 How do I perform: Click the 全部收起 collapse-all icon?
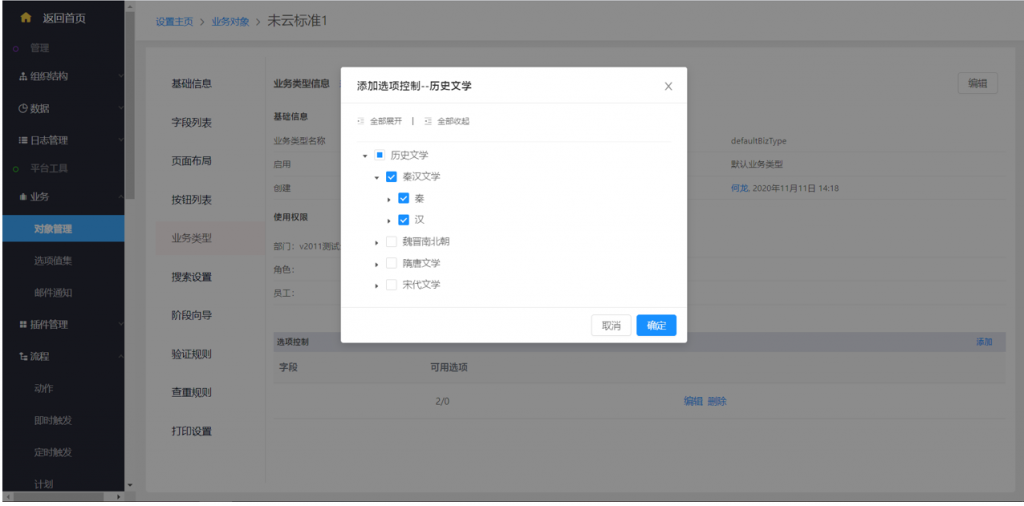(428, 121)
